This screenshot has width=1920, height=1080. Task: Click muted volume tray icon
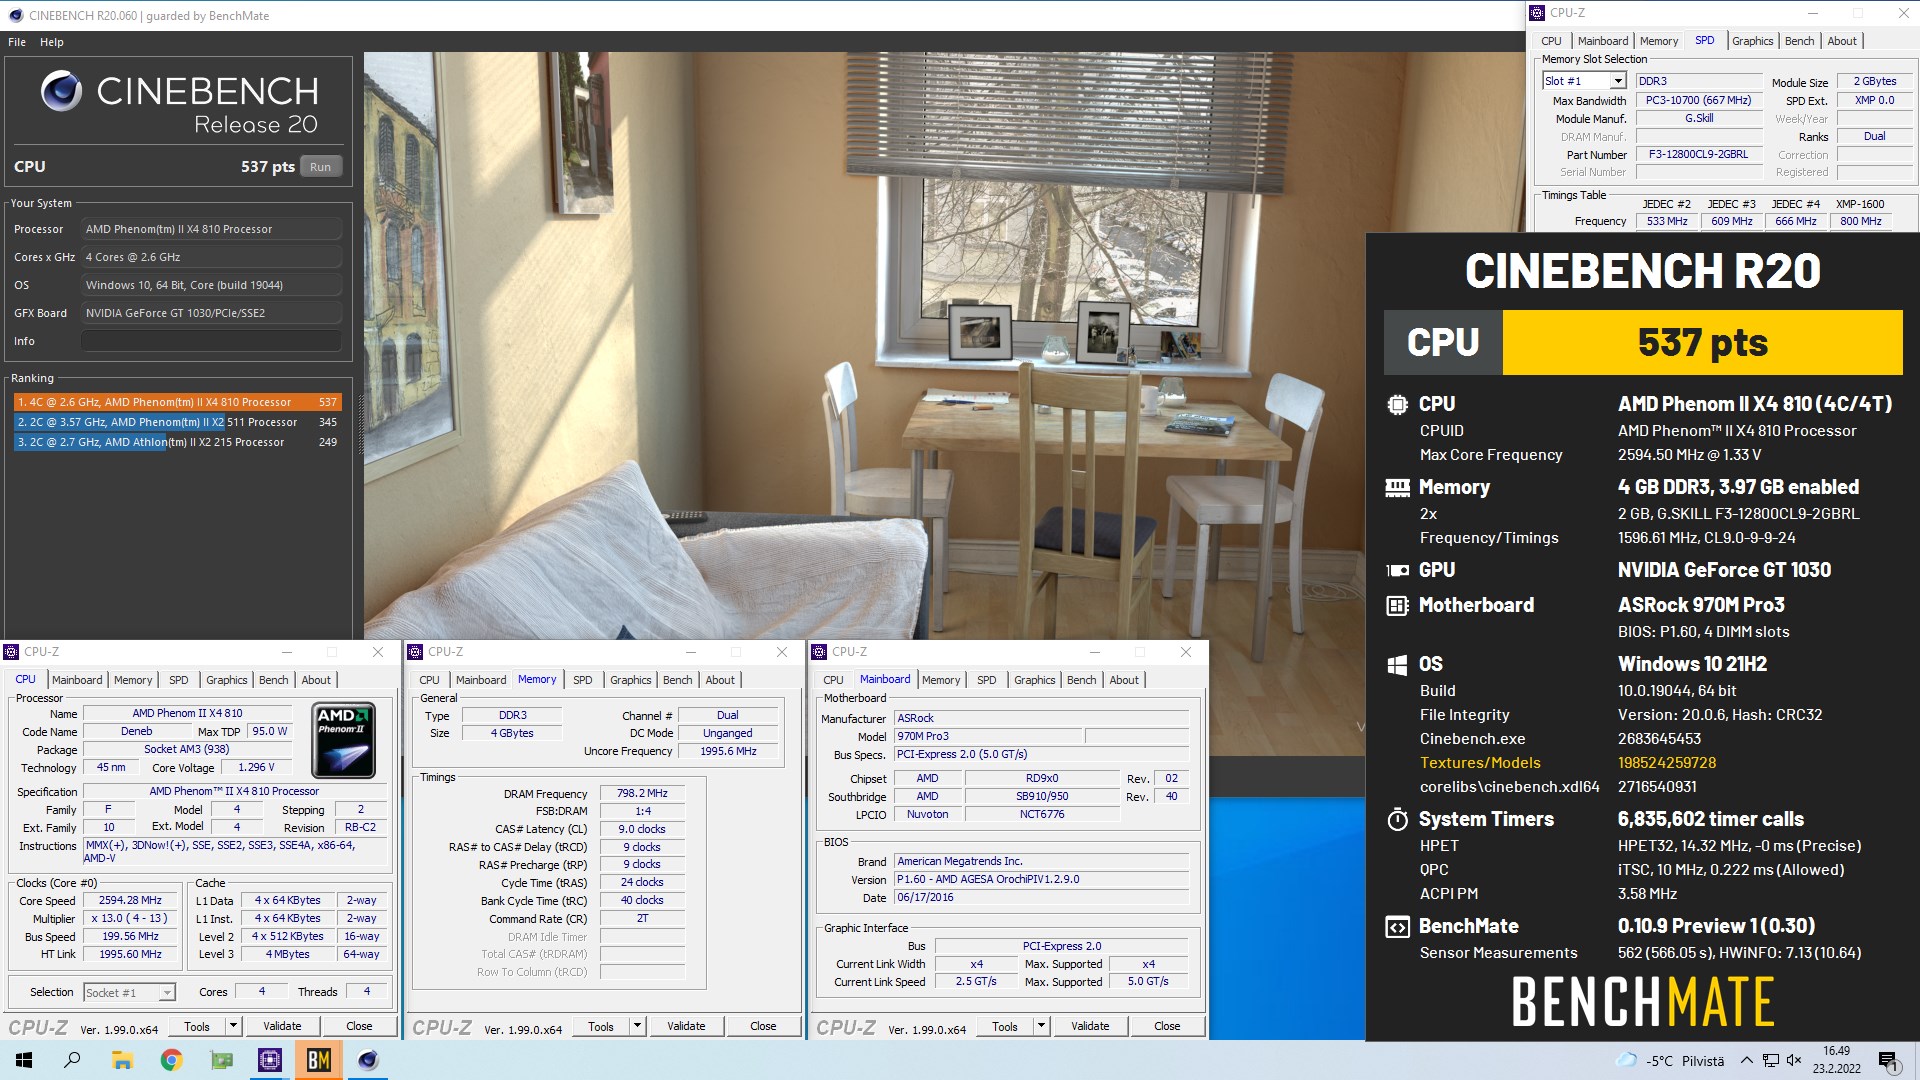click(x=1794, y=1060)
